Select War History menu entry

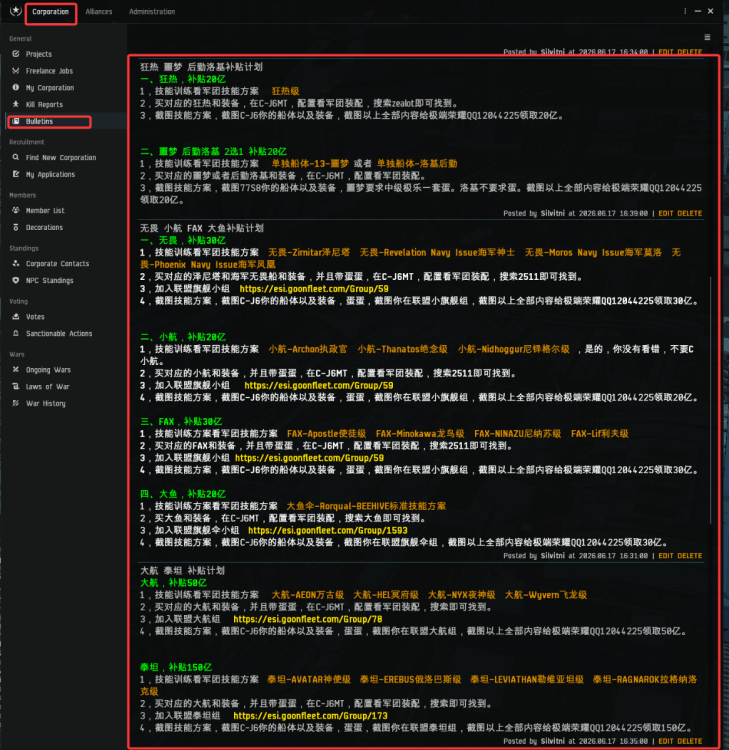pos(45,403)
